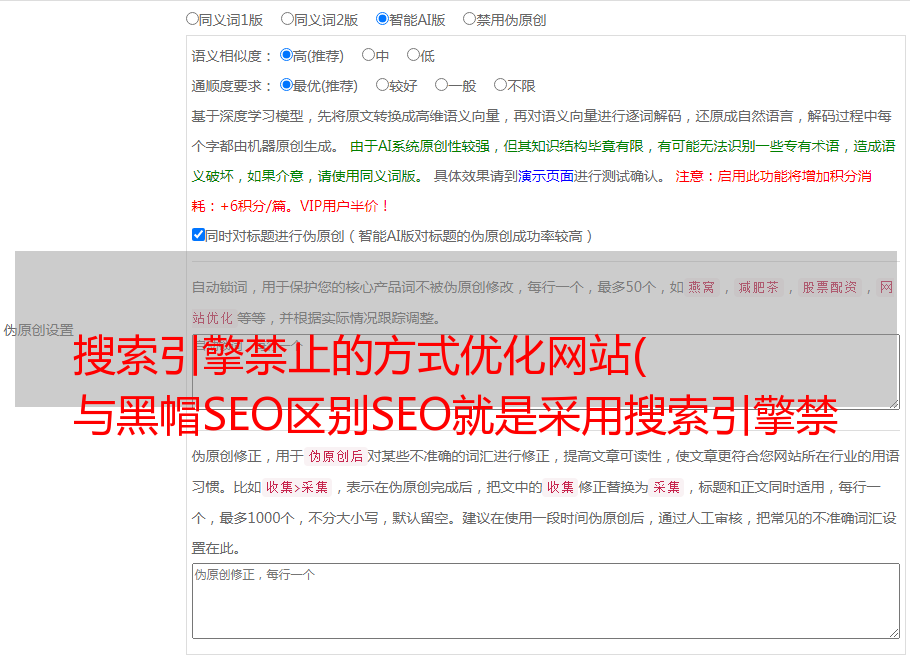The width and height of the screenshot is (911, 658).
Task: Open the 演示页面 link
Action: tap(546, 176)
